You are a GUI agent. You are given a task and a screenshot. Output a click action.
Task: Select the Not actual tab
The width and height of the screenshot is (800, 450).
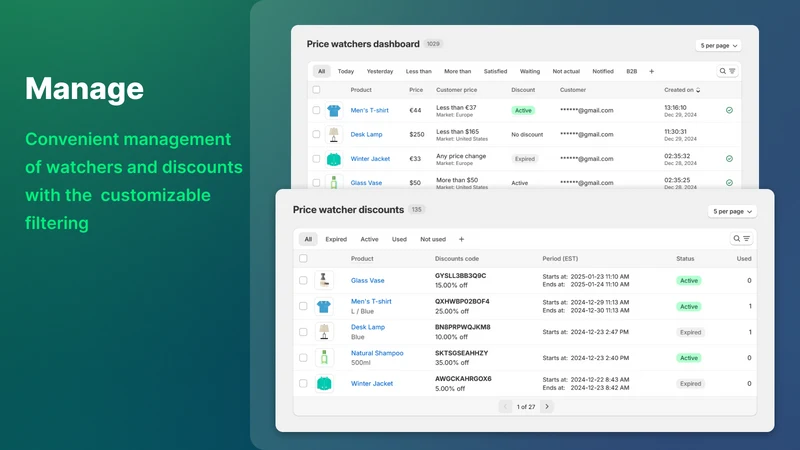tap(566, 71)
